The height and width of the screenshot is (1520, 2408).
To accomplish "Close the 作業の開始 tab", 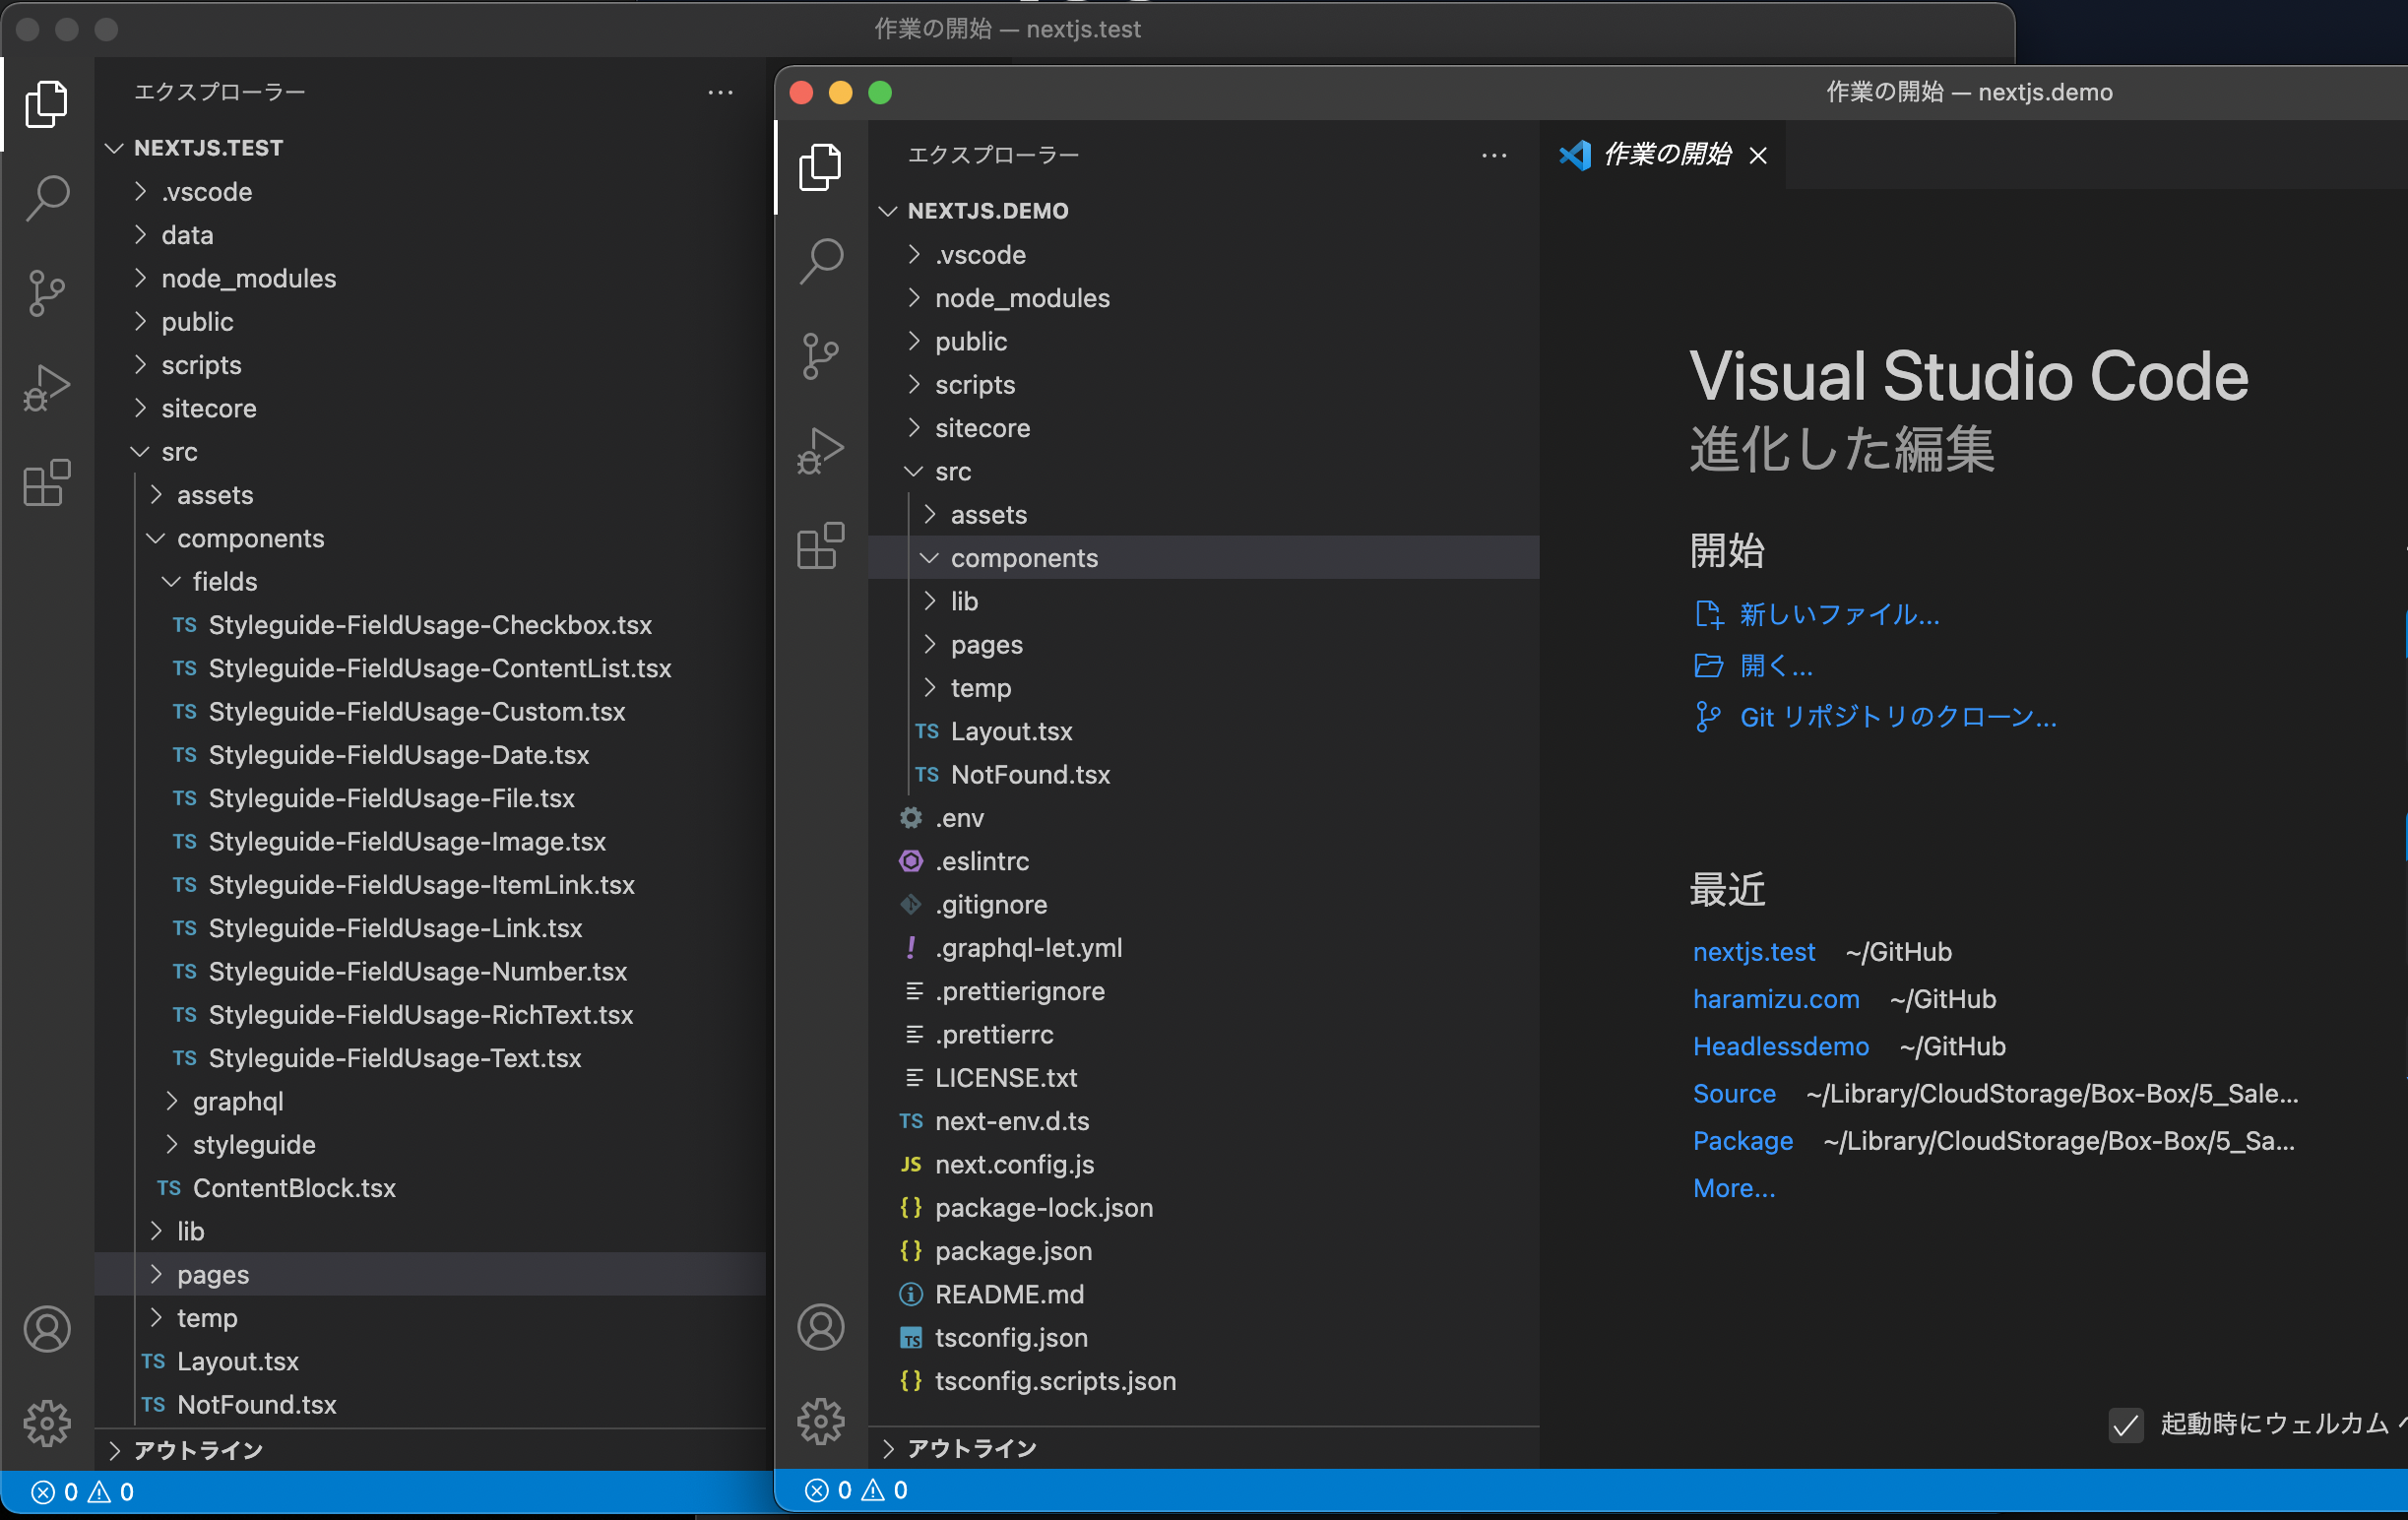I will pyautogui.click(x=1758, y=156).
